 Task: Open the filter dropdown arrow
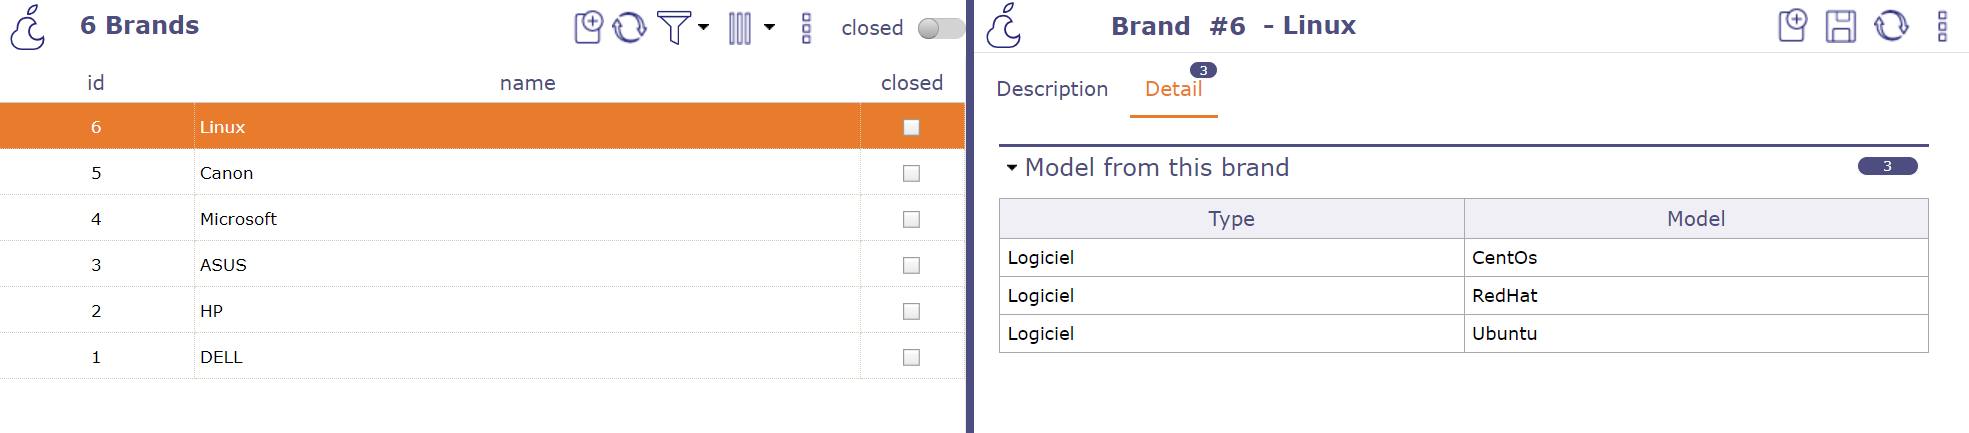pyautogui.click(x=704, y=27)
